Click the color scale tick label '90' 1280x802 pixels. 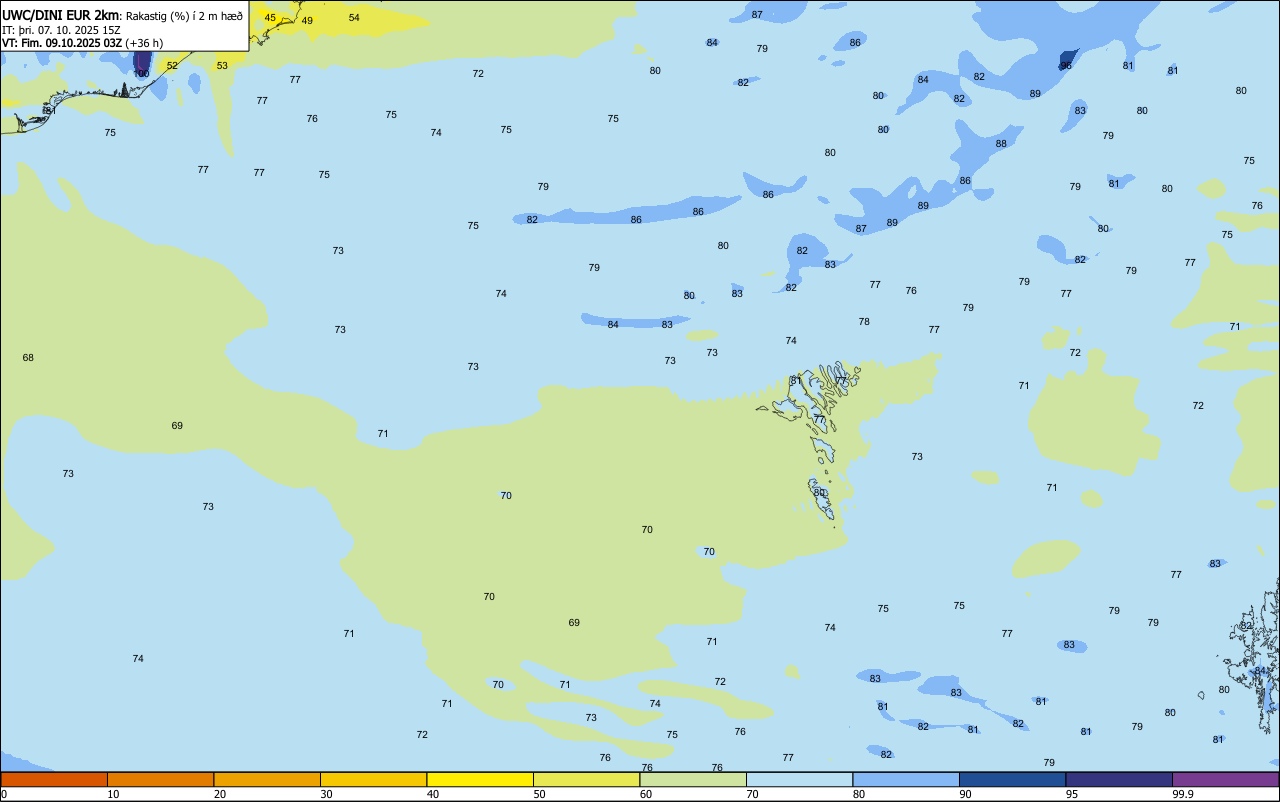click(x=965, y=794)
